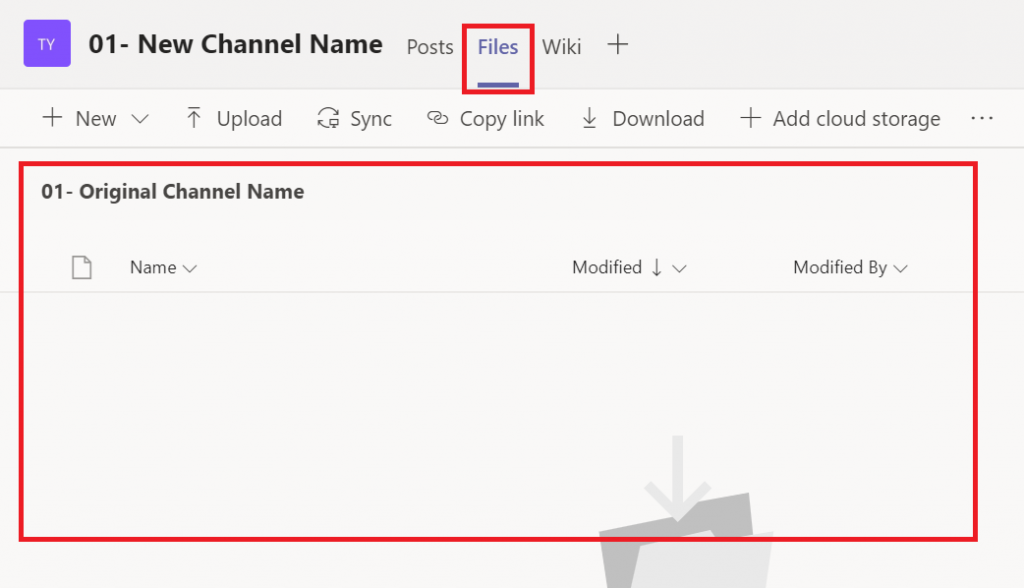Open the New dropdown menu

[95, 118]
